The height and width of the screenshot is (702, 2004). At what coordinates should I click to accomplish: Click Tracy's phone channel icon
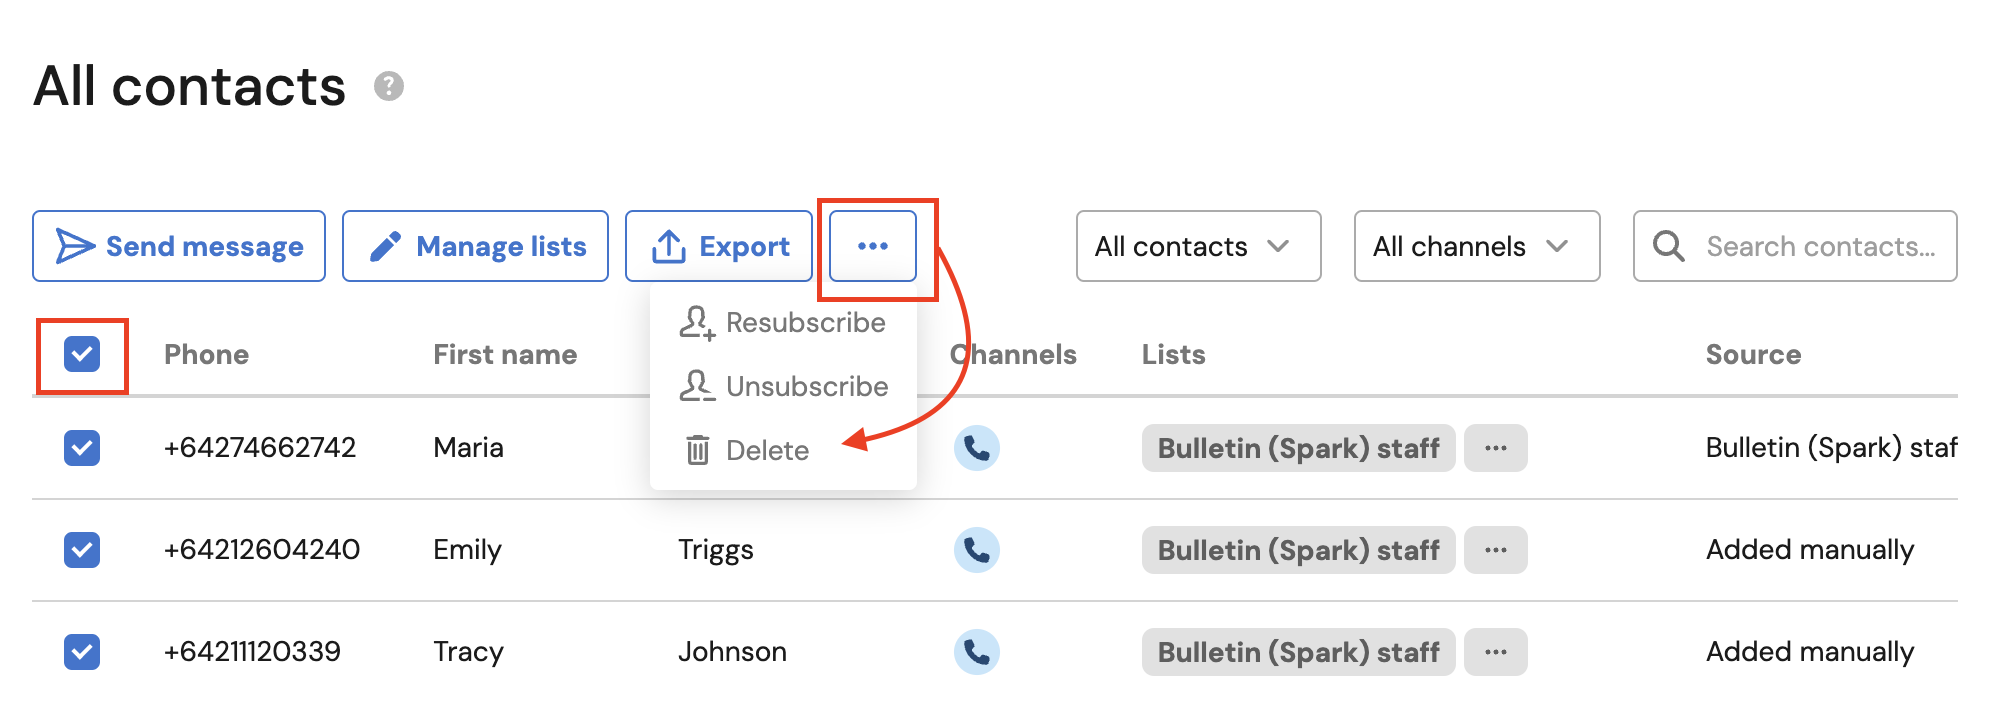(976, 652)
